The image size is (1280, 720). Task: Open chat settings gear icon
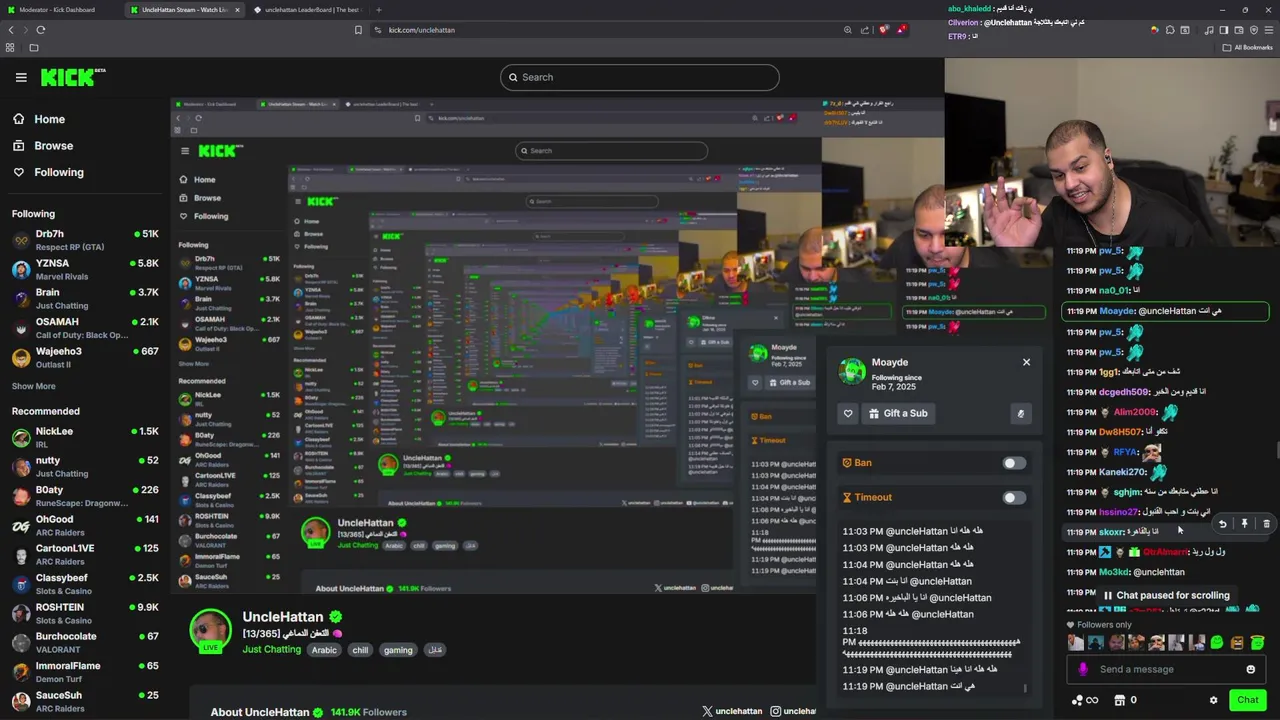tap(1213, 700)
